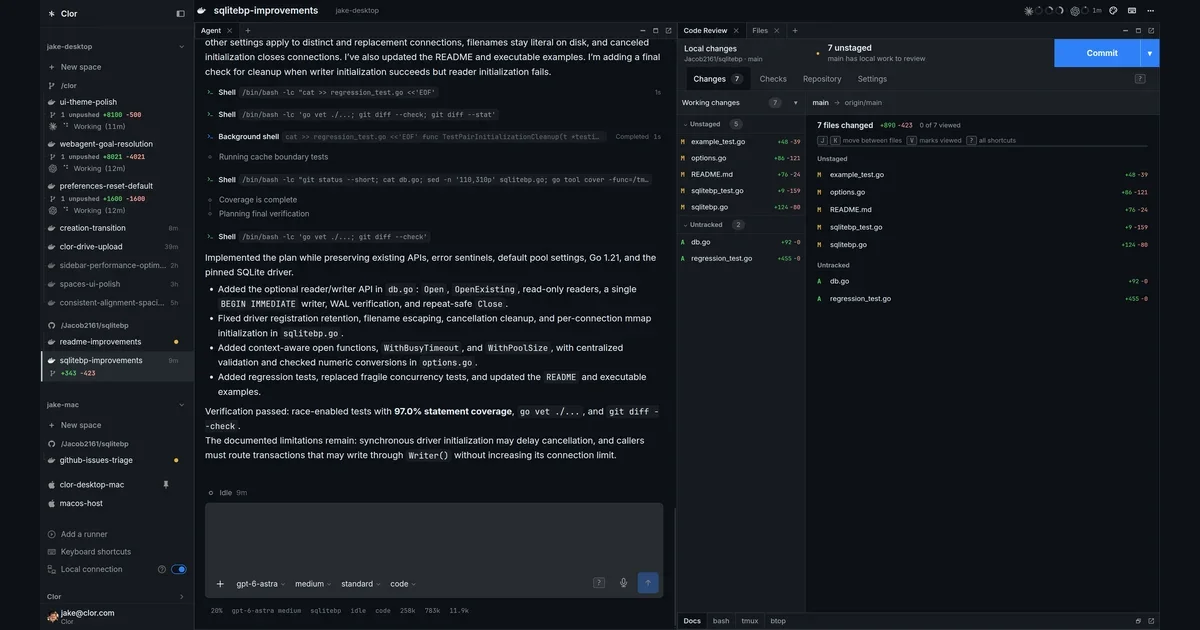This screenshot has width=1200, height=630.
Task: Open the gpt-6-astra model dropdown
Action: (260, 584)
